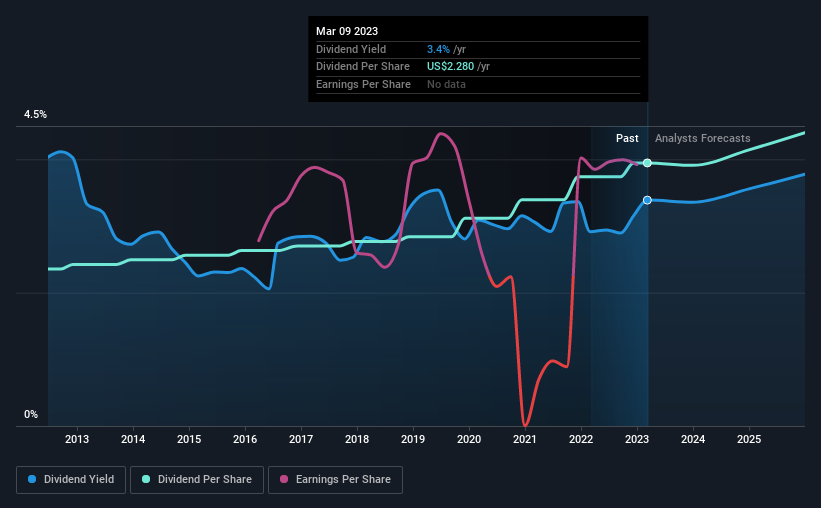Click the tooltip Dividend Yield row label
This screenshot has height=508, width=821.
click(x=351, y=49)
